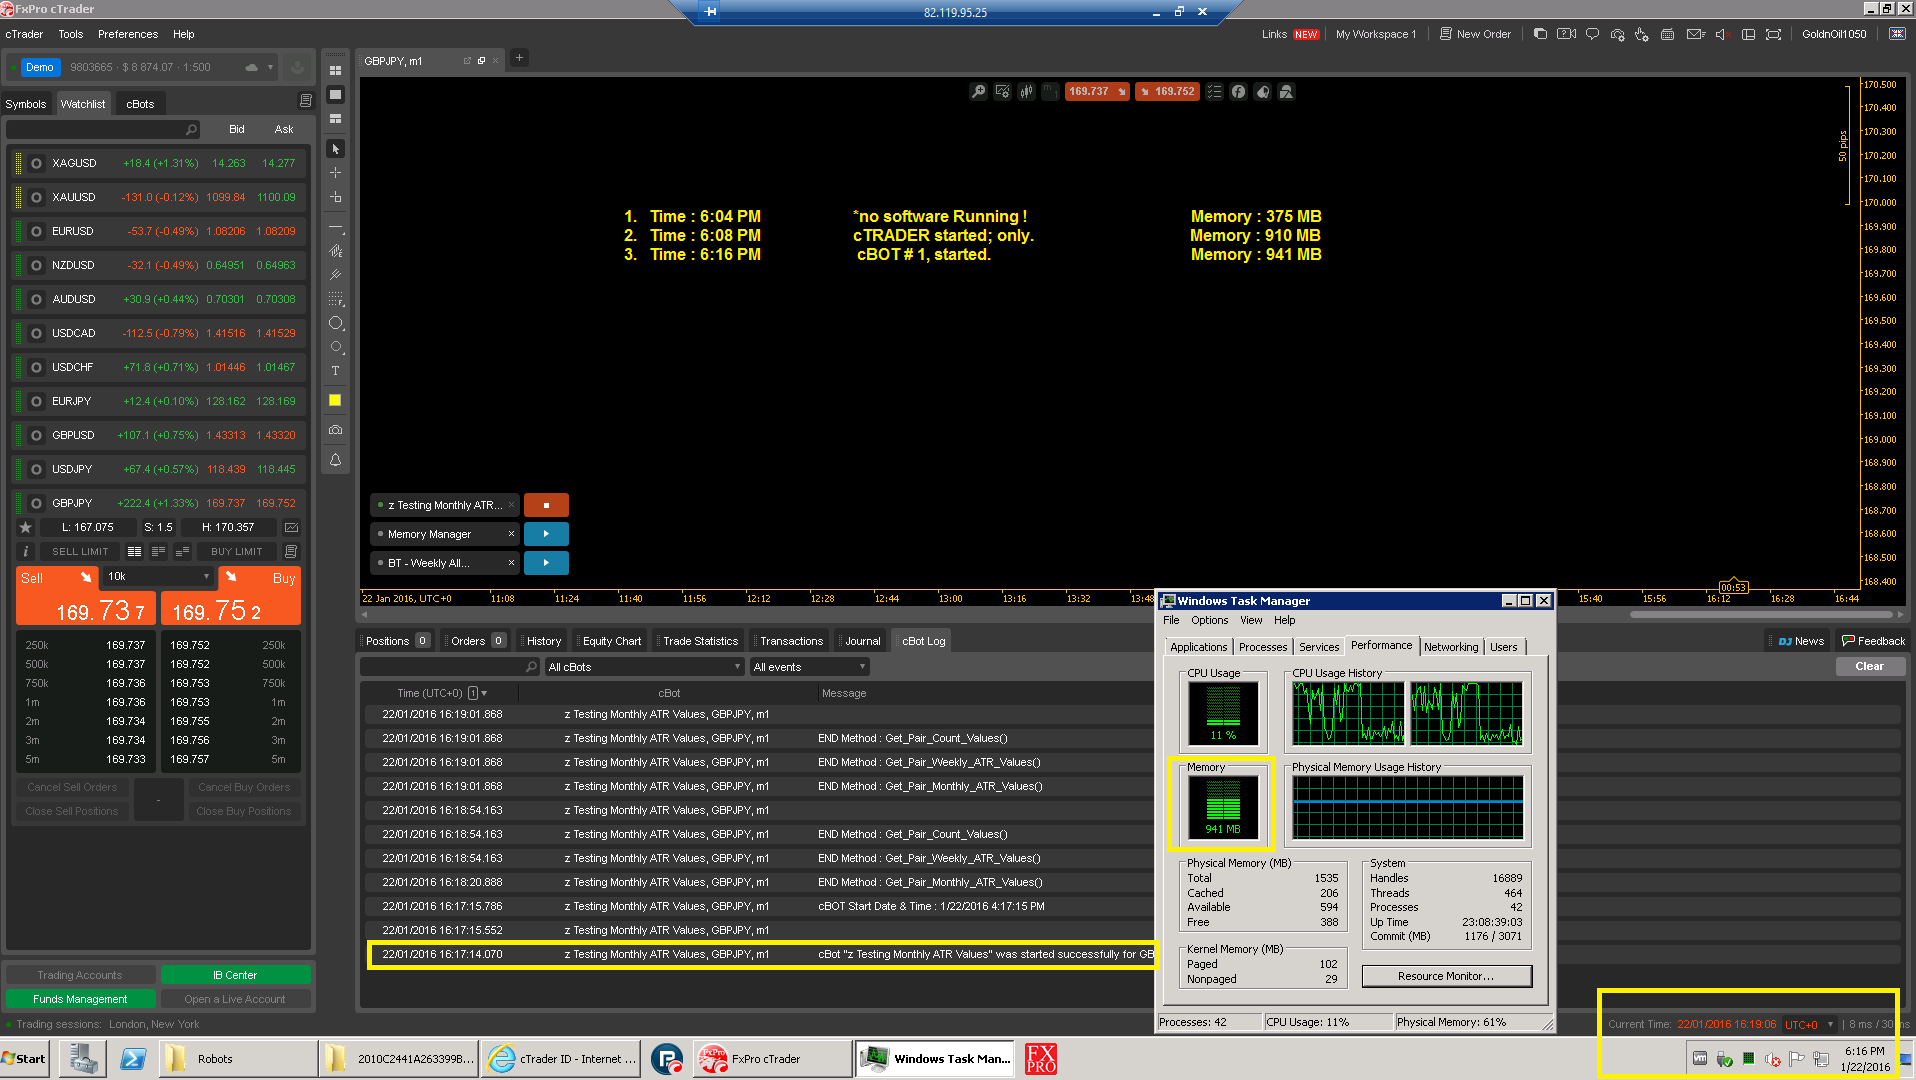Switch to multi-chart grid layout icon
Viewport: 1916px width, 1080px height.
[336, 71]
